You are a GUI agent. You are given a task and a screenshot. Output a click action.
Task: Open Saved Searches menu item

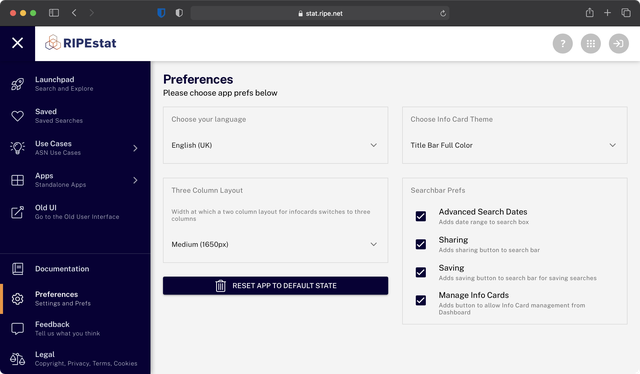coord(75,116)
